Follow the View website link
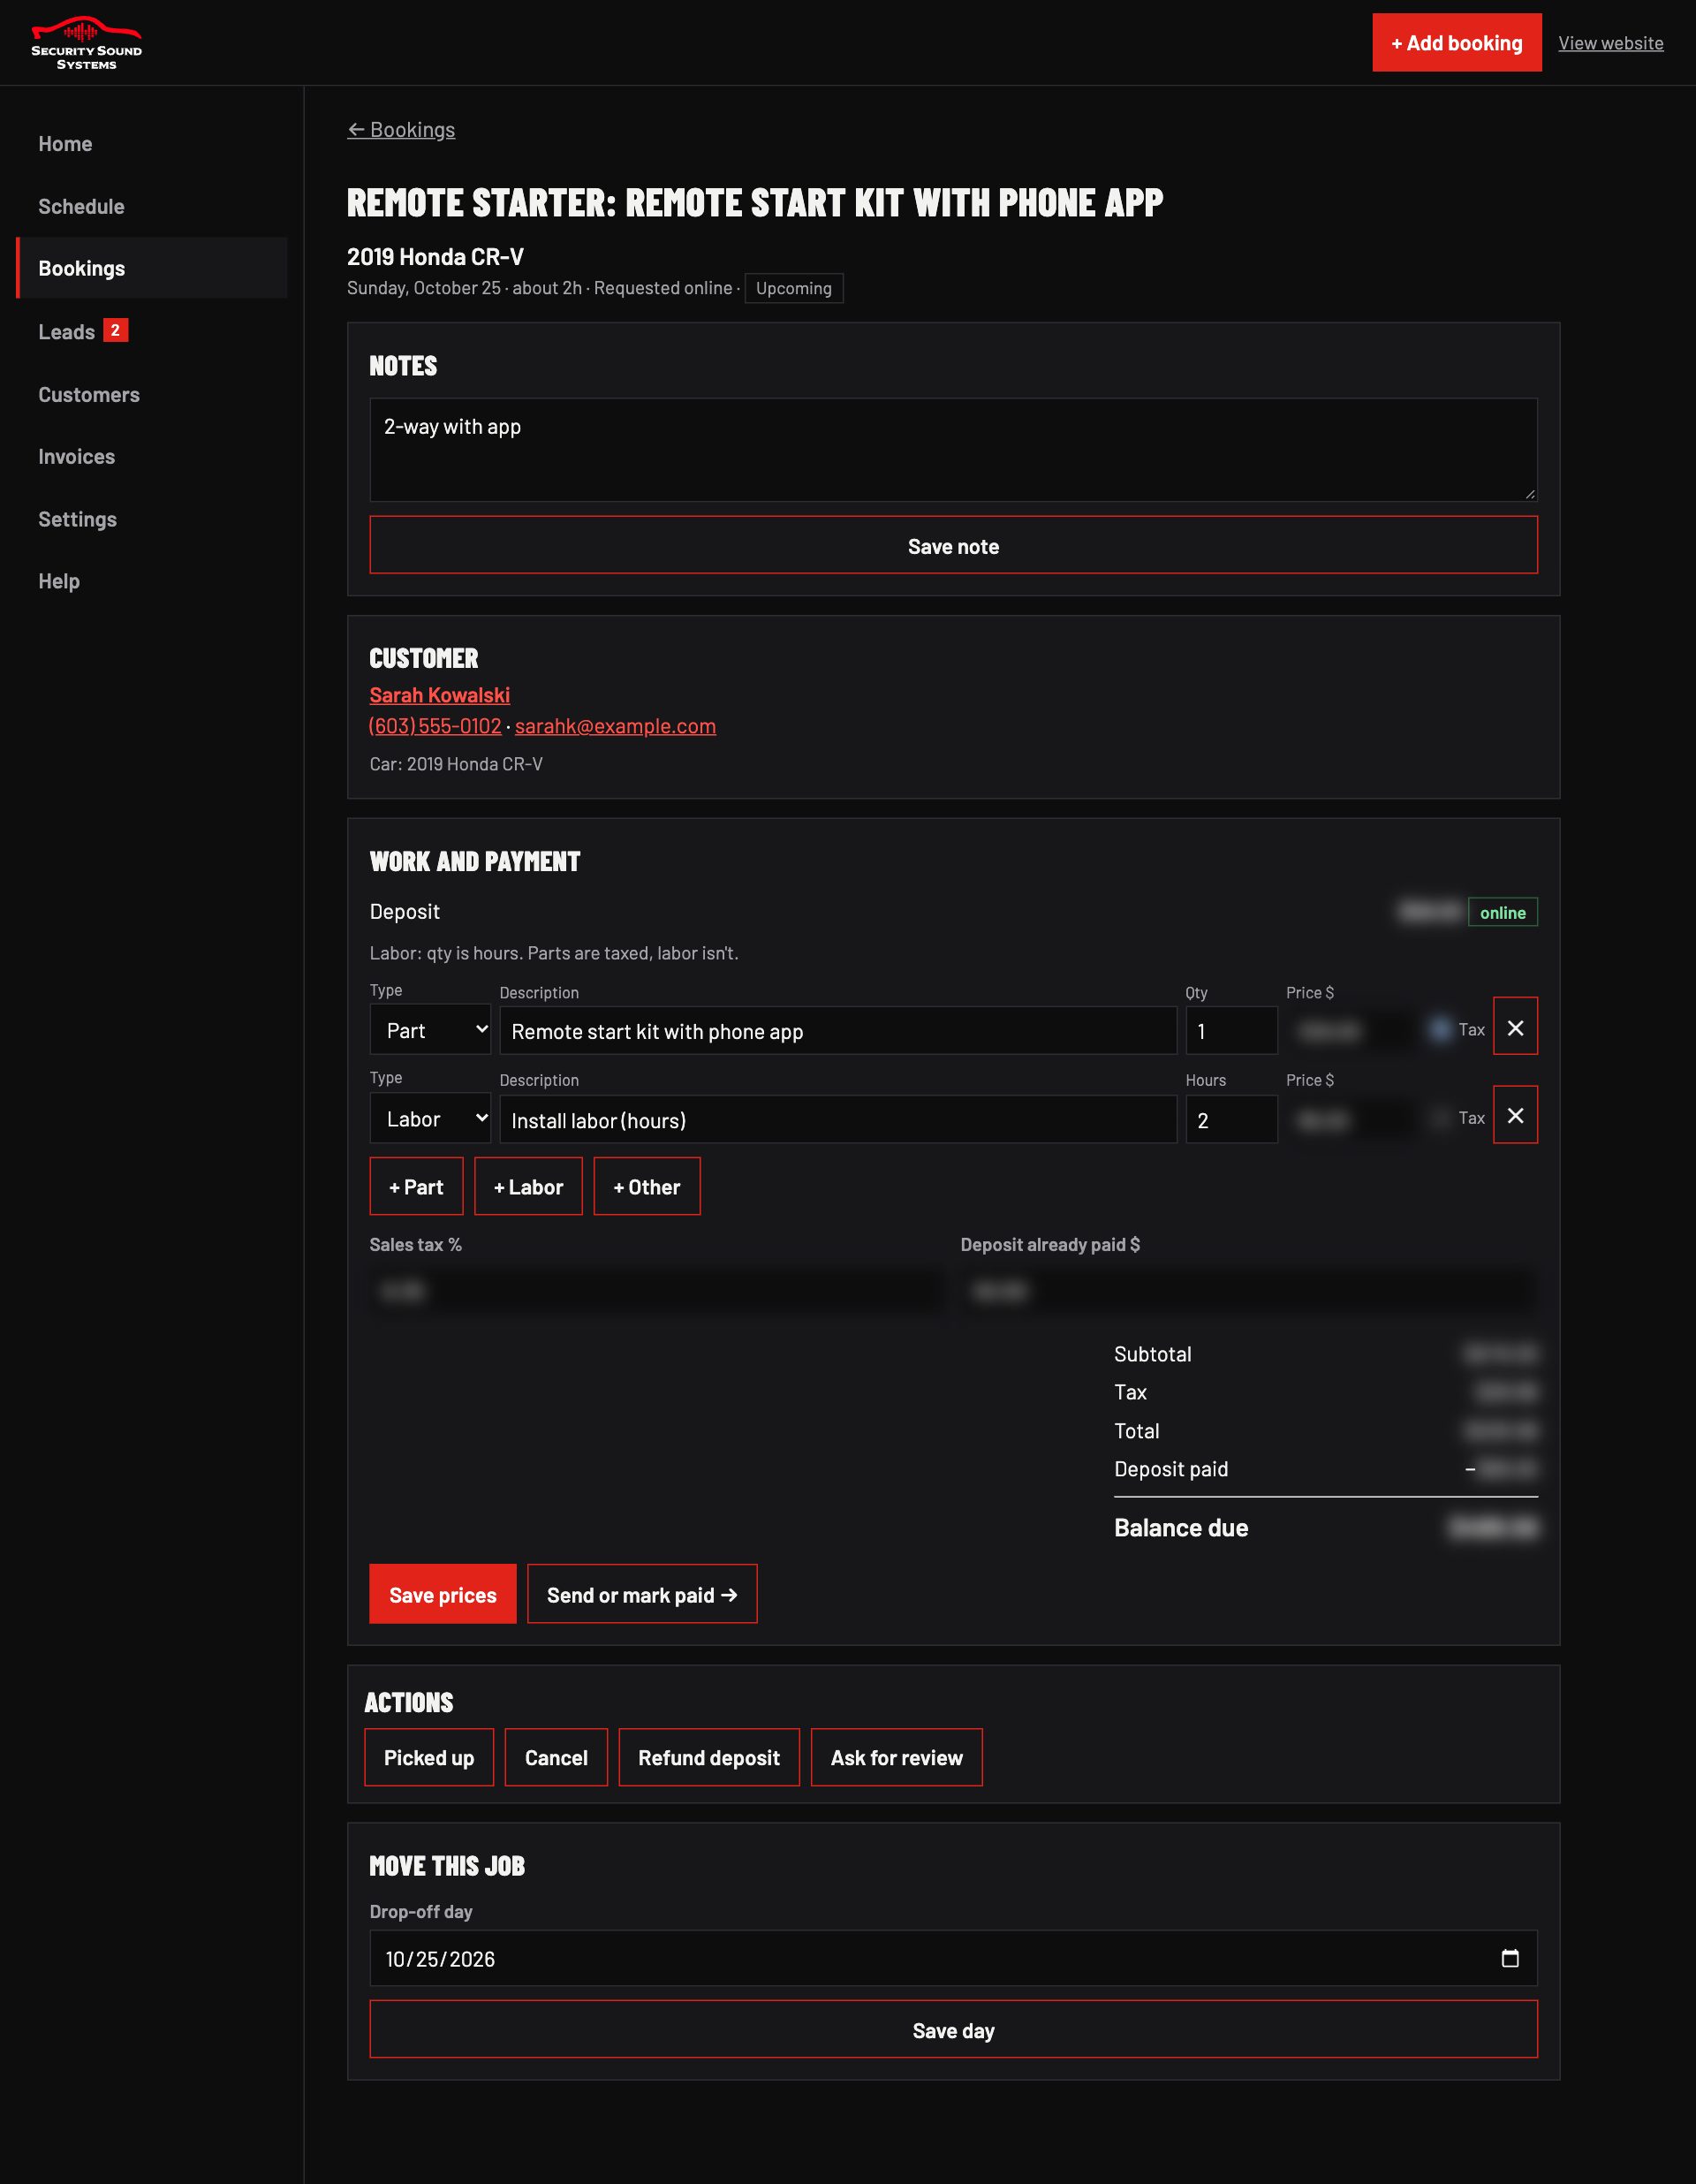The image size is (1696, 2184). coord(1610,43)
